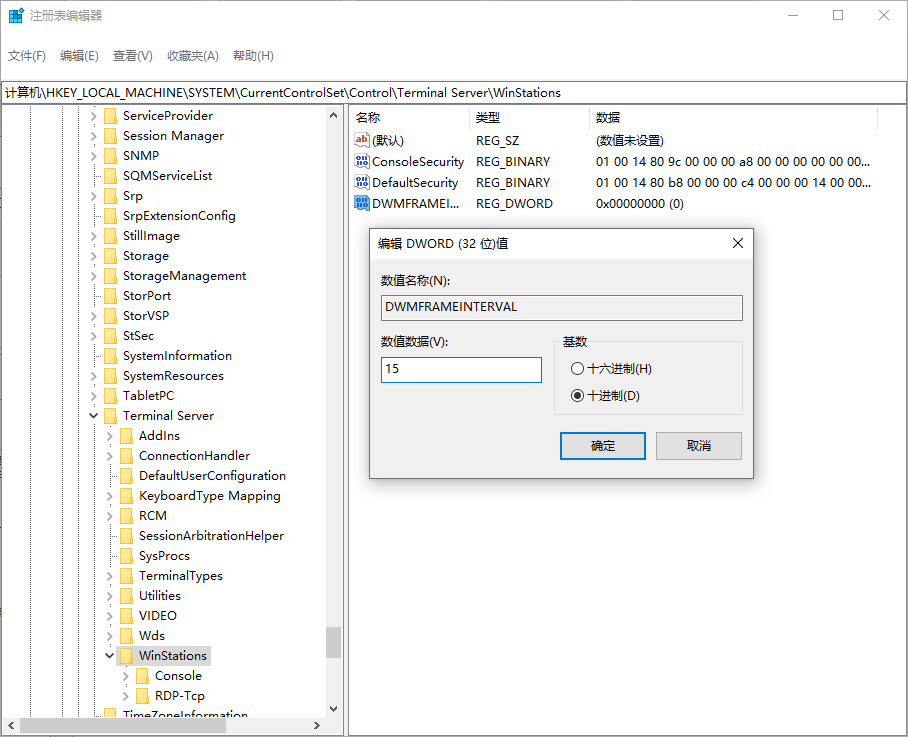Click the WinStations folder icon
The height and width of the screenshot is (737, 908).
pos(126,656)
